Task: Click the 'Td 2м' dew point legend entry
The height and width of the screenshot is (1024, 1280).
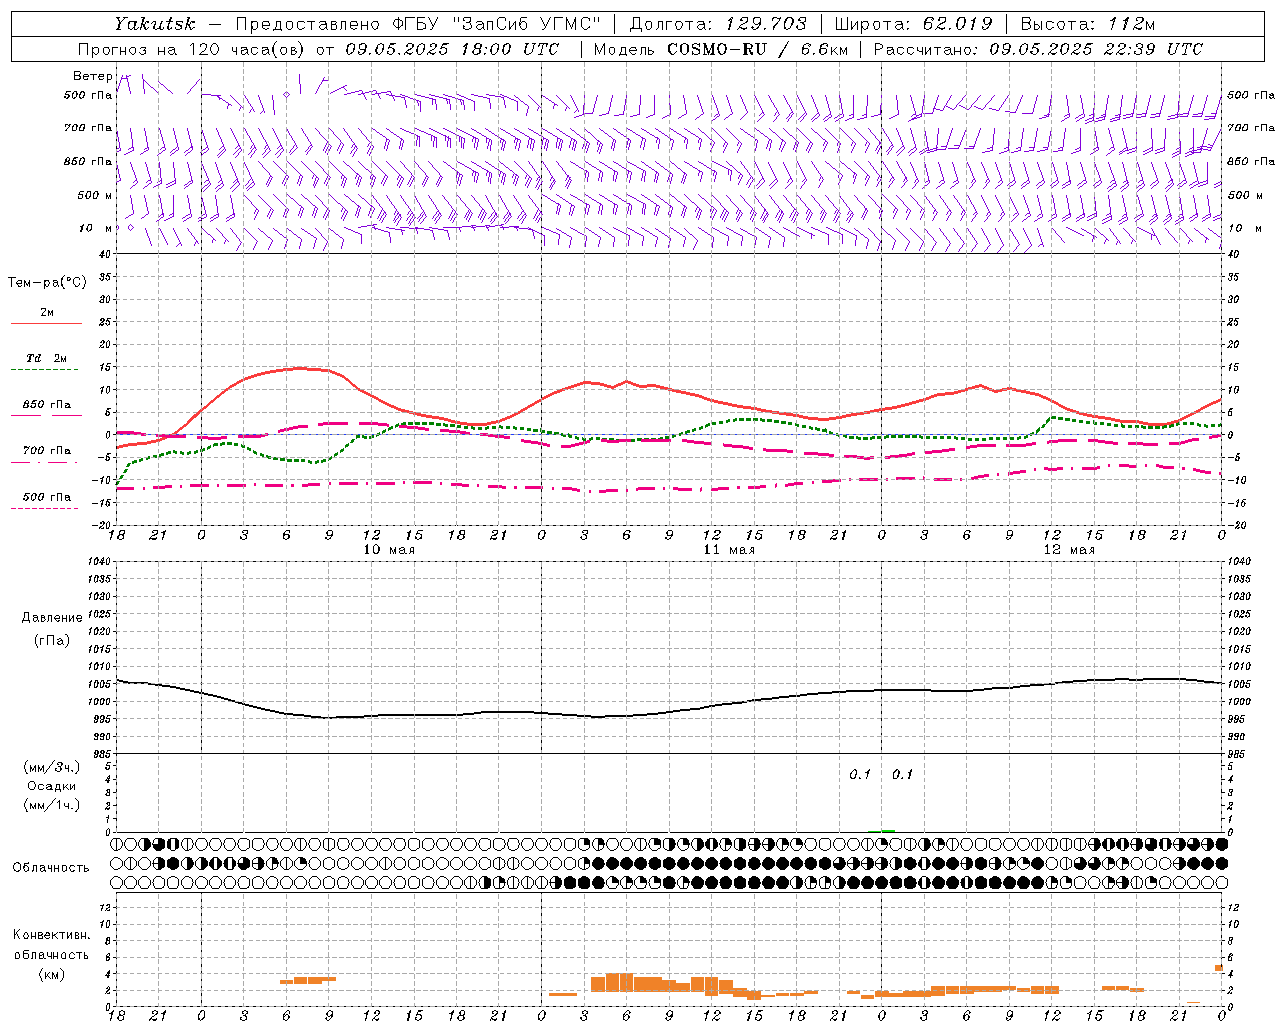Action: pyautogui.click(x=47, y=358)
